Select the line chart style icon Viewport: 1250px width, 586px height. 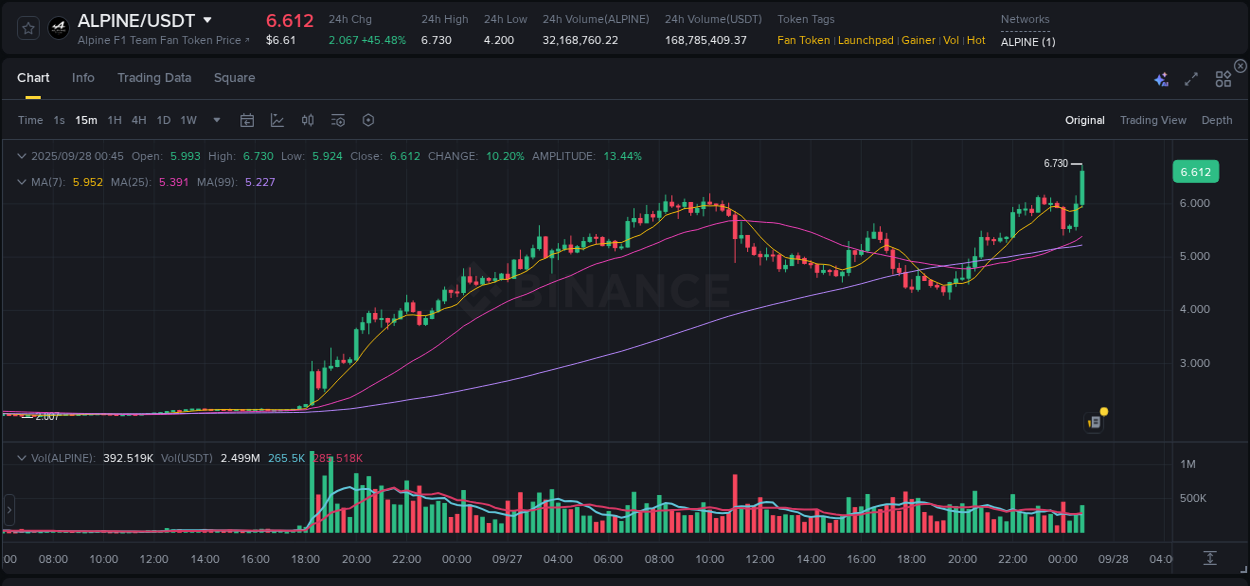coord(277,120)
